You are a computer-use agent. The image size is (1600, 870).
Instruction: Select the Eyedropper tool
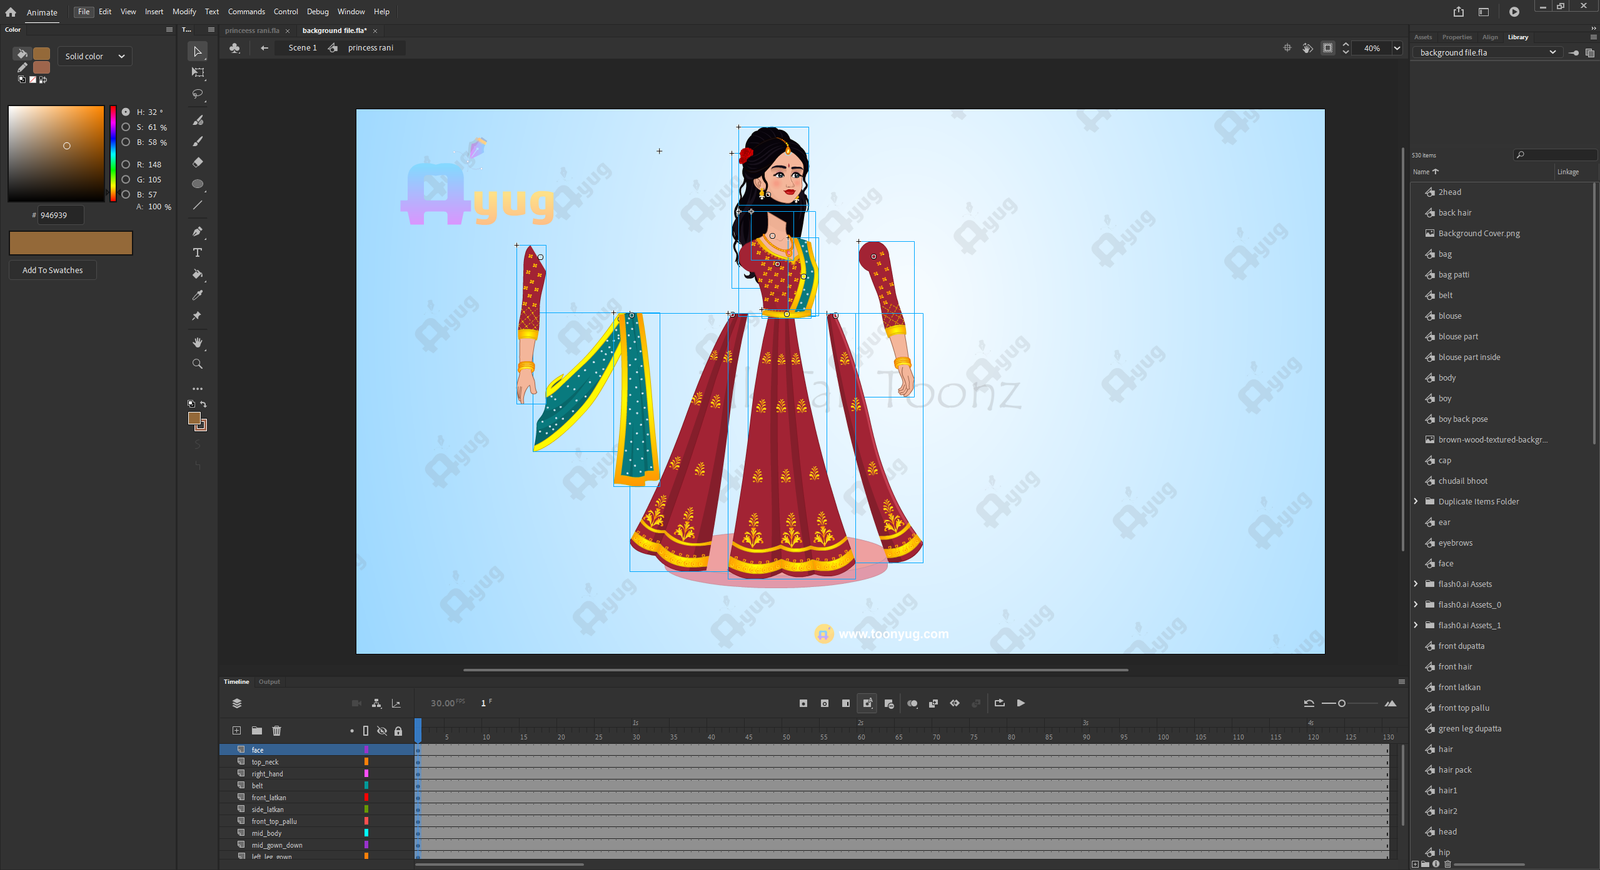coord(198,295)
